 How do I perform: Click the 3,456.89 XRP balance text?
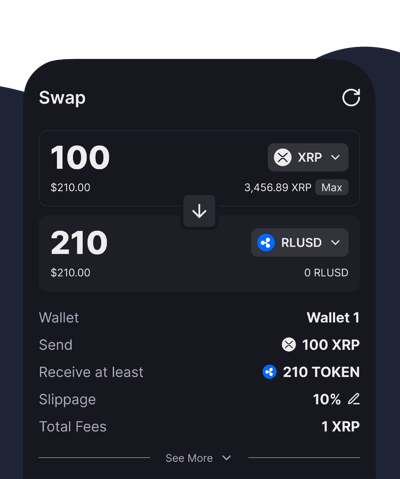coord(278,187)
